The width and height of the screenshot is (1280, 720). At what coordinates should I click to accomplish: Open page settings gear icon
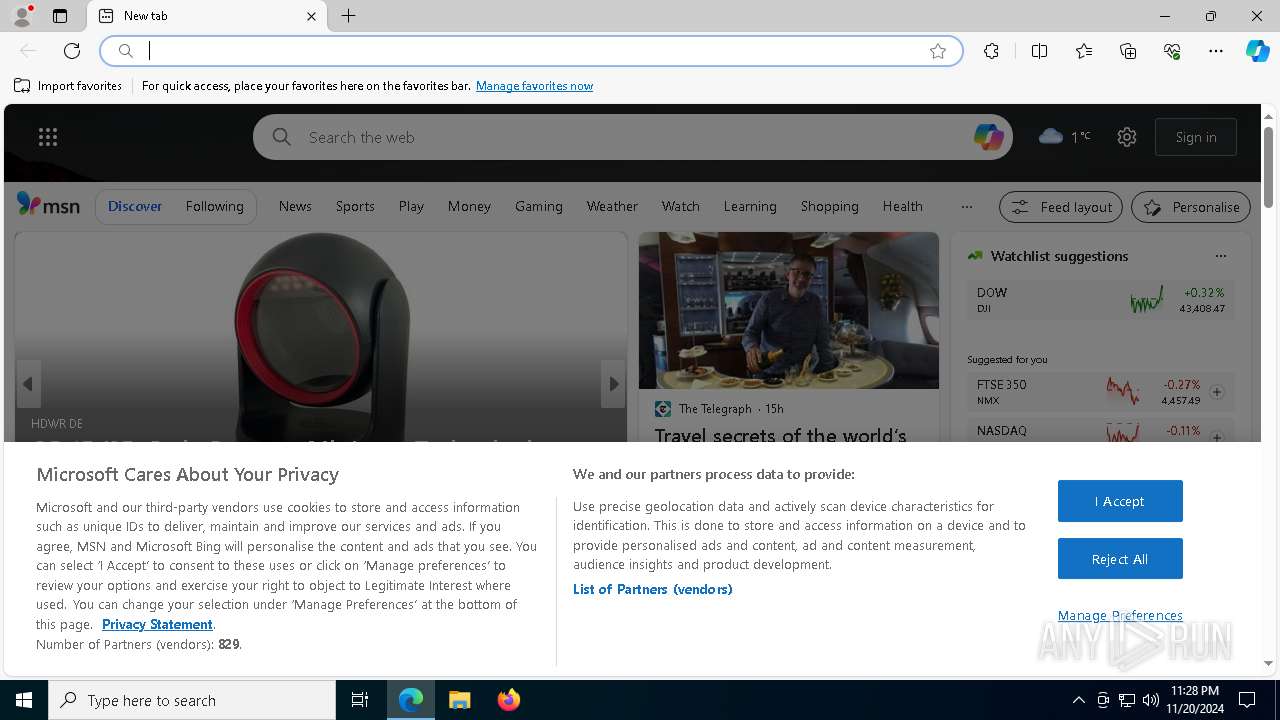(x=1127, y=137)
